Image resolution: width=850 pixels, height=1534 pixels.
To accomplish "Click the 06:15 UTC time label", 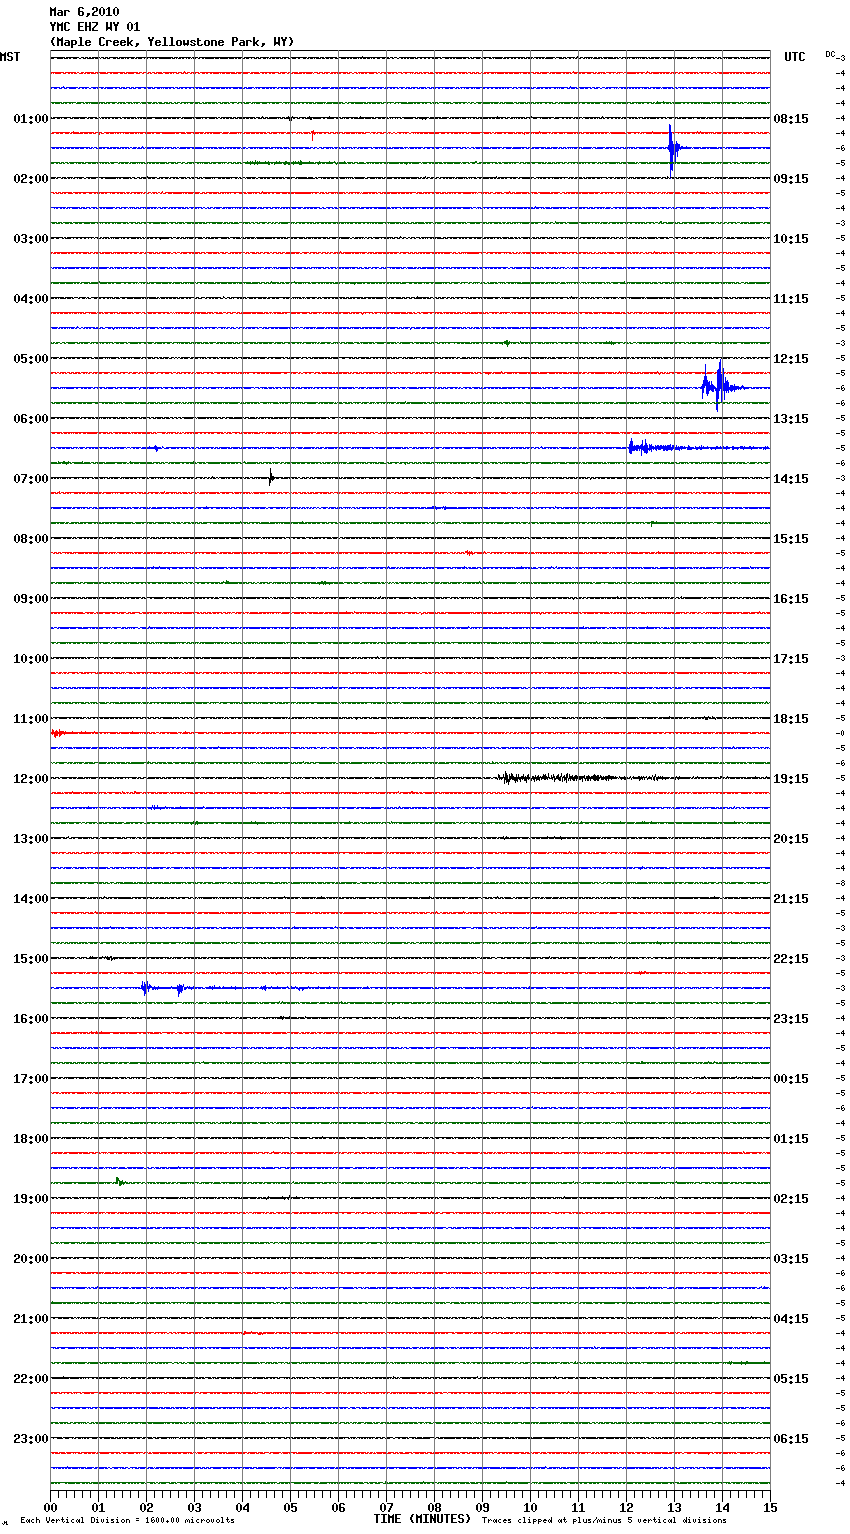I will [x=791, y=1439].
